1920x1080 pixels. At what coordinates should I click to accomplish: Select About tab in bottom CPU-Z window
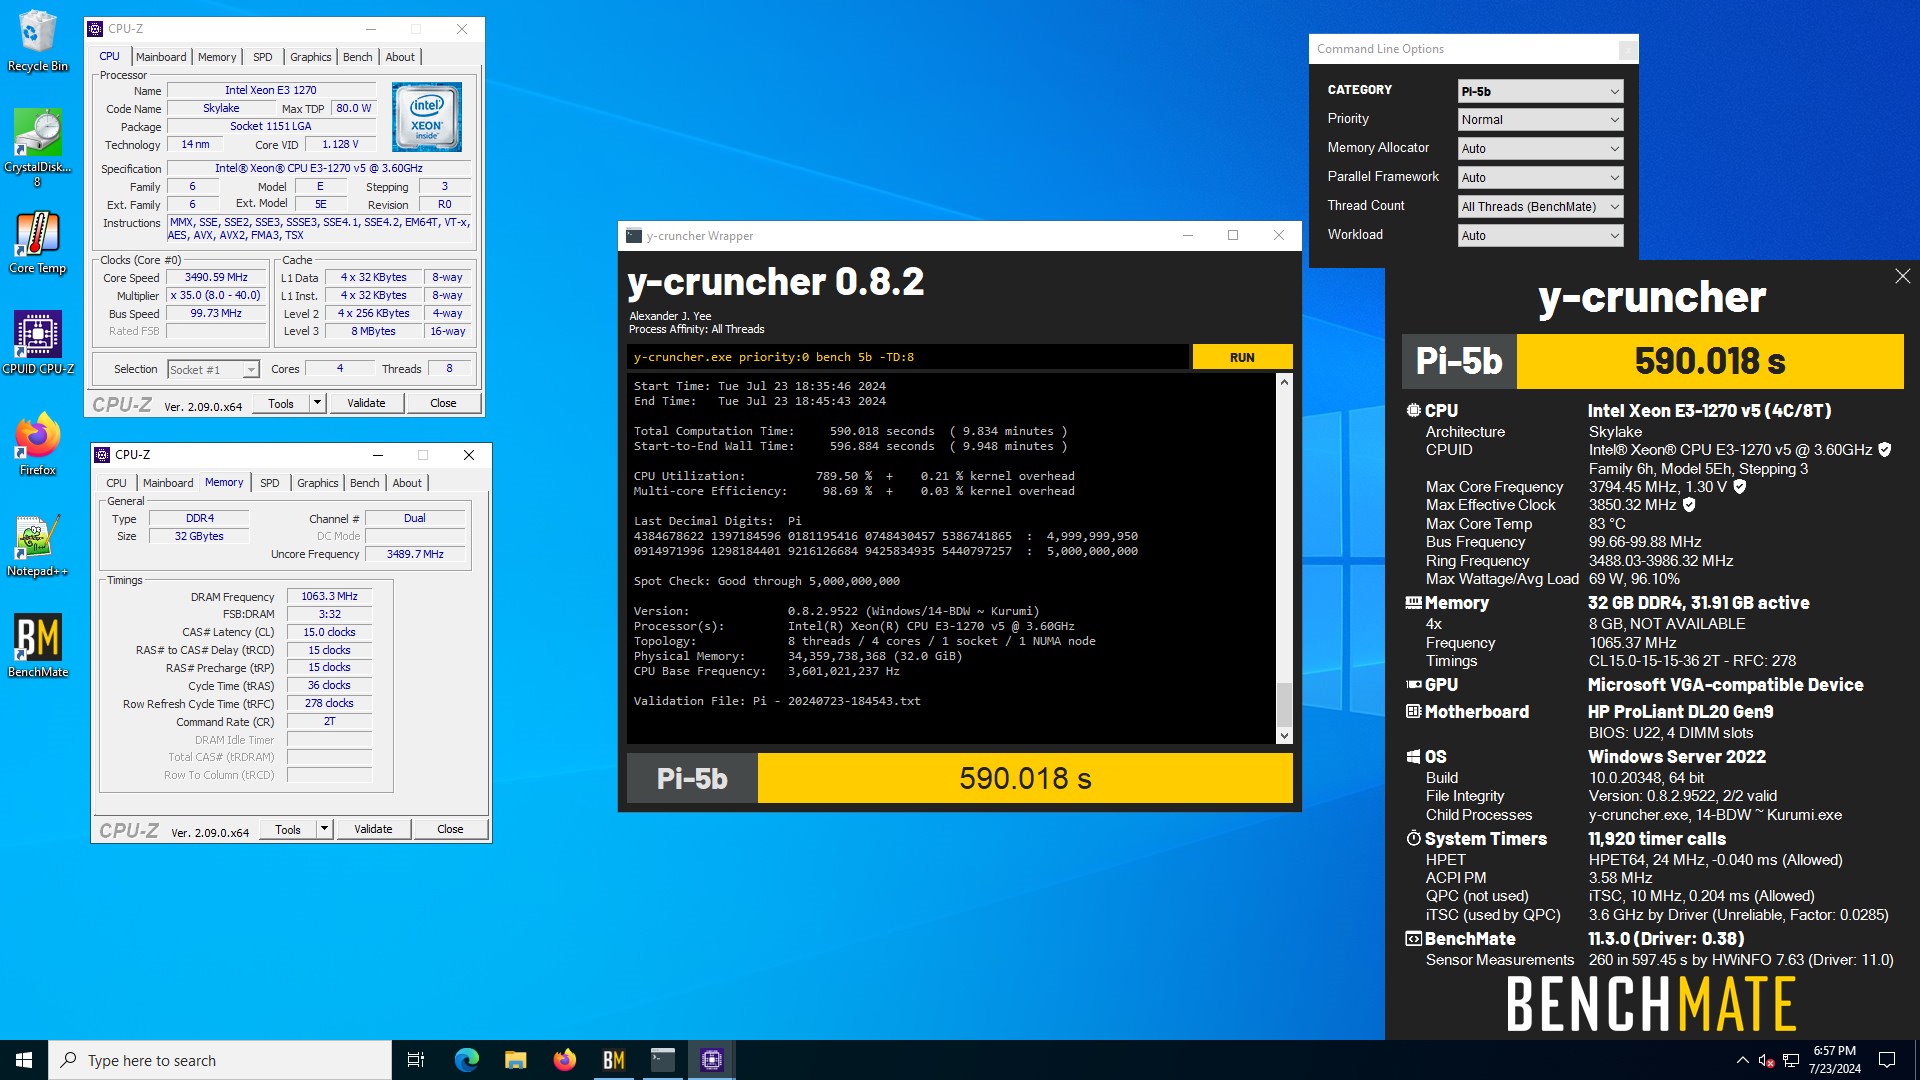(x=407, y=483)
